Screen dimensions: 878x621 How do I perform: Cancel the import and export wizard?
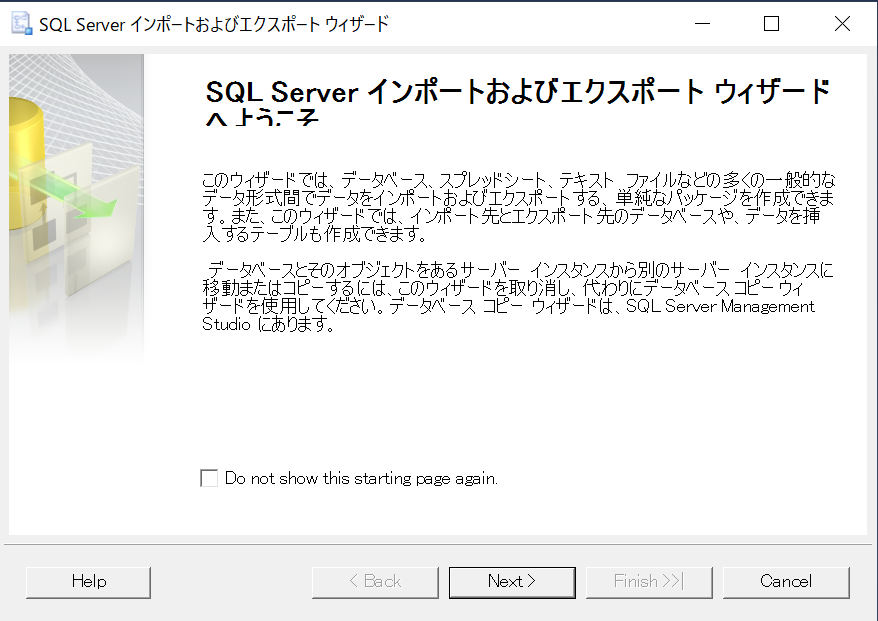pyautogui.click(x=786, y=582)
